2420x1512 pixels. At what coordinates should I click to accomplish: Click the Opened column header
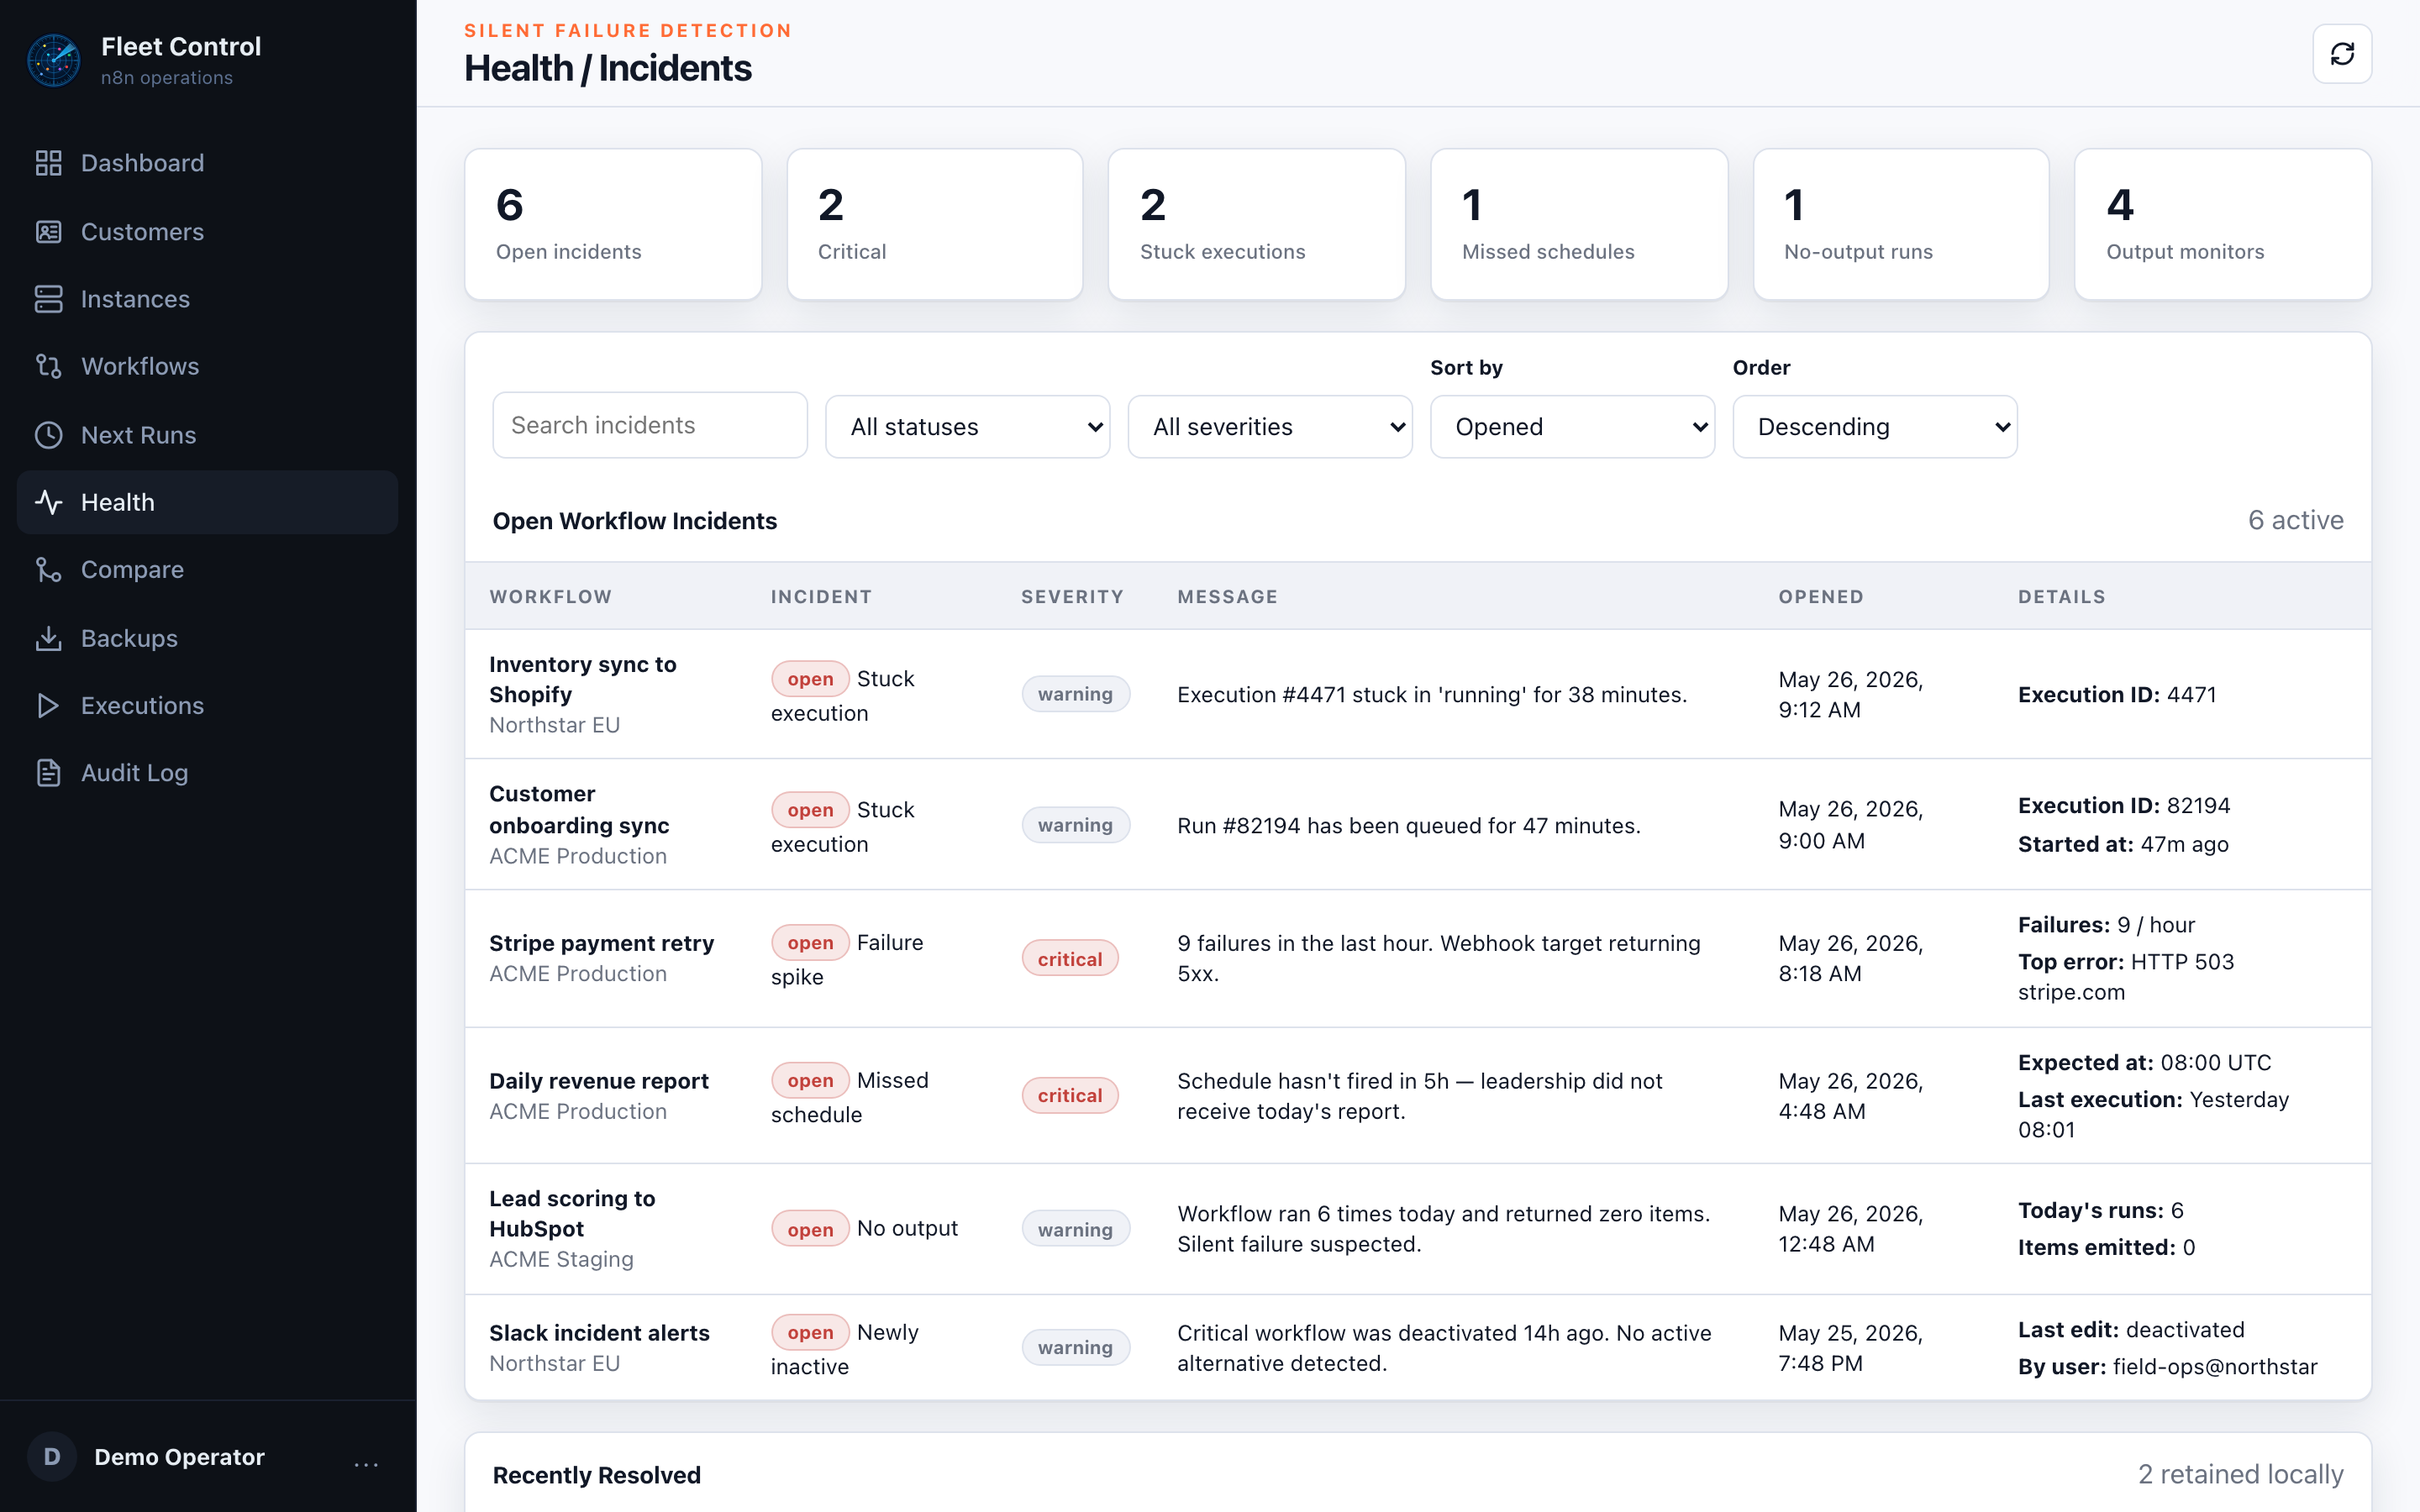click(1821, 597)
